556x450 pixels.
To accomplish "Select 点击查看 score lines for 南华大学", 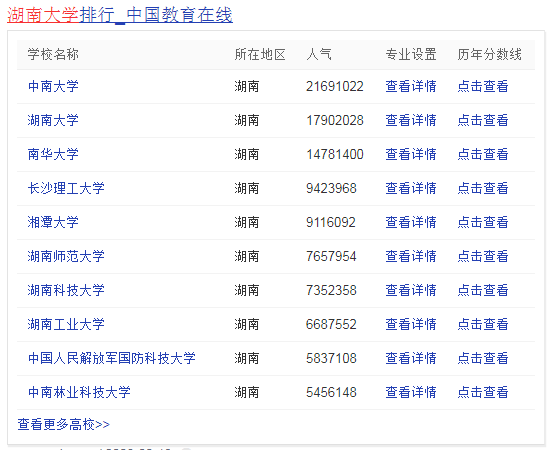I will (x=483, y=154).
